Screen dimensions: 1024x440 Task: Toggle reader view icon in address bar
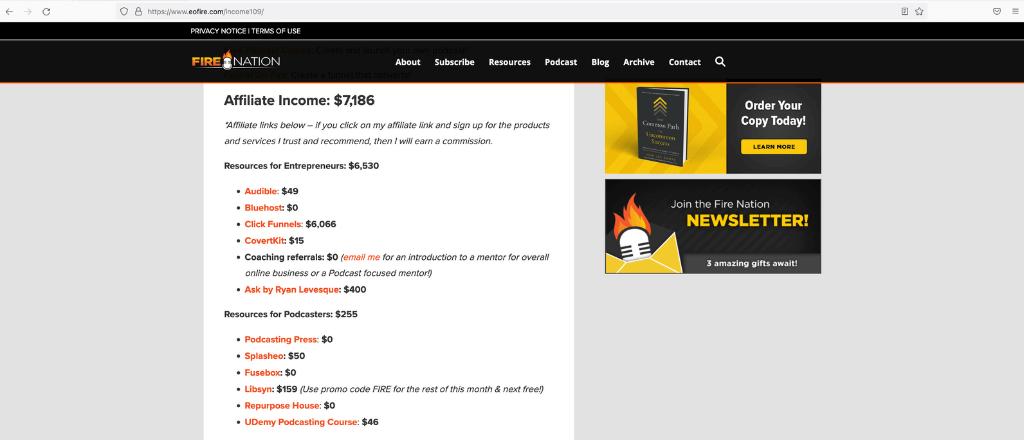904,11
